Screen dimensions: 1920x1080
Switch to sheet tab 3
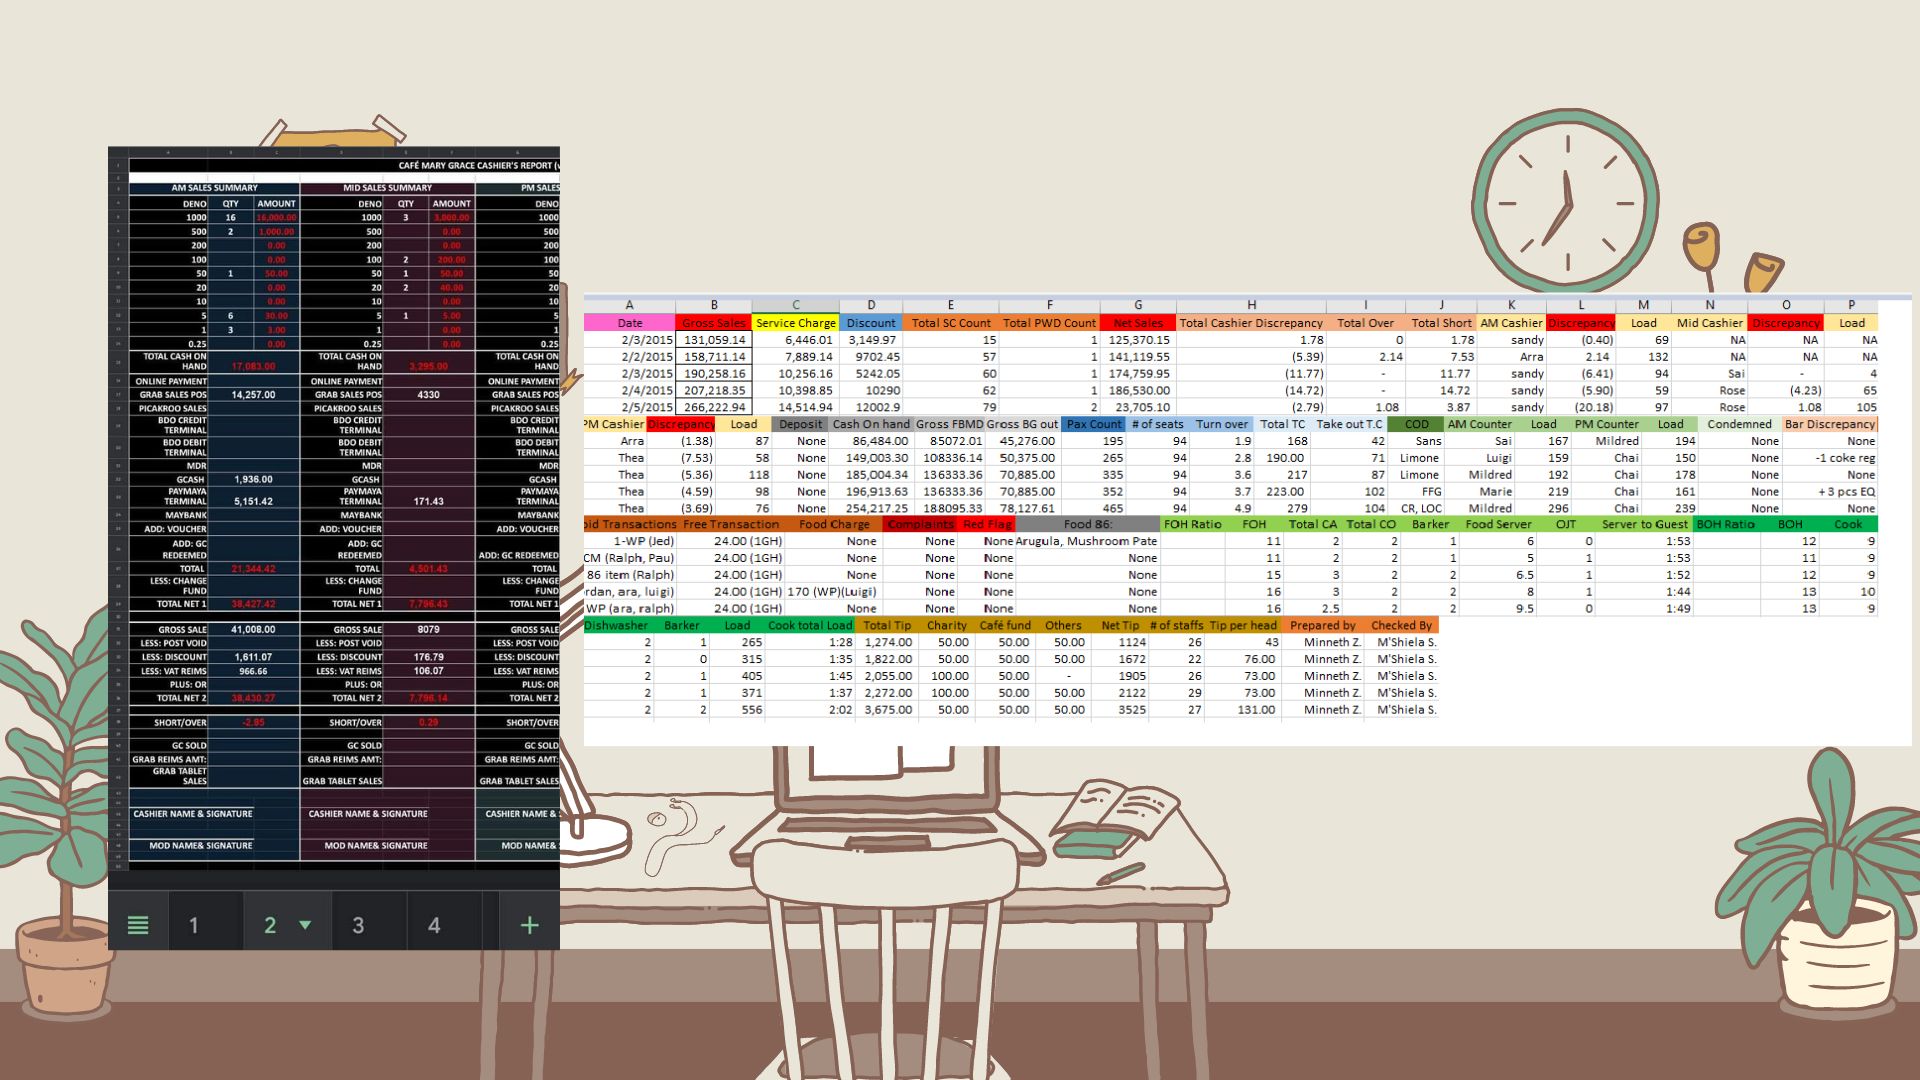(x=358, y=925)
